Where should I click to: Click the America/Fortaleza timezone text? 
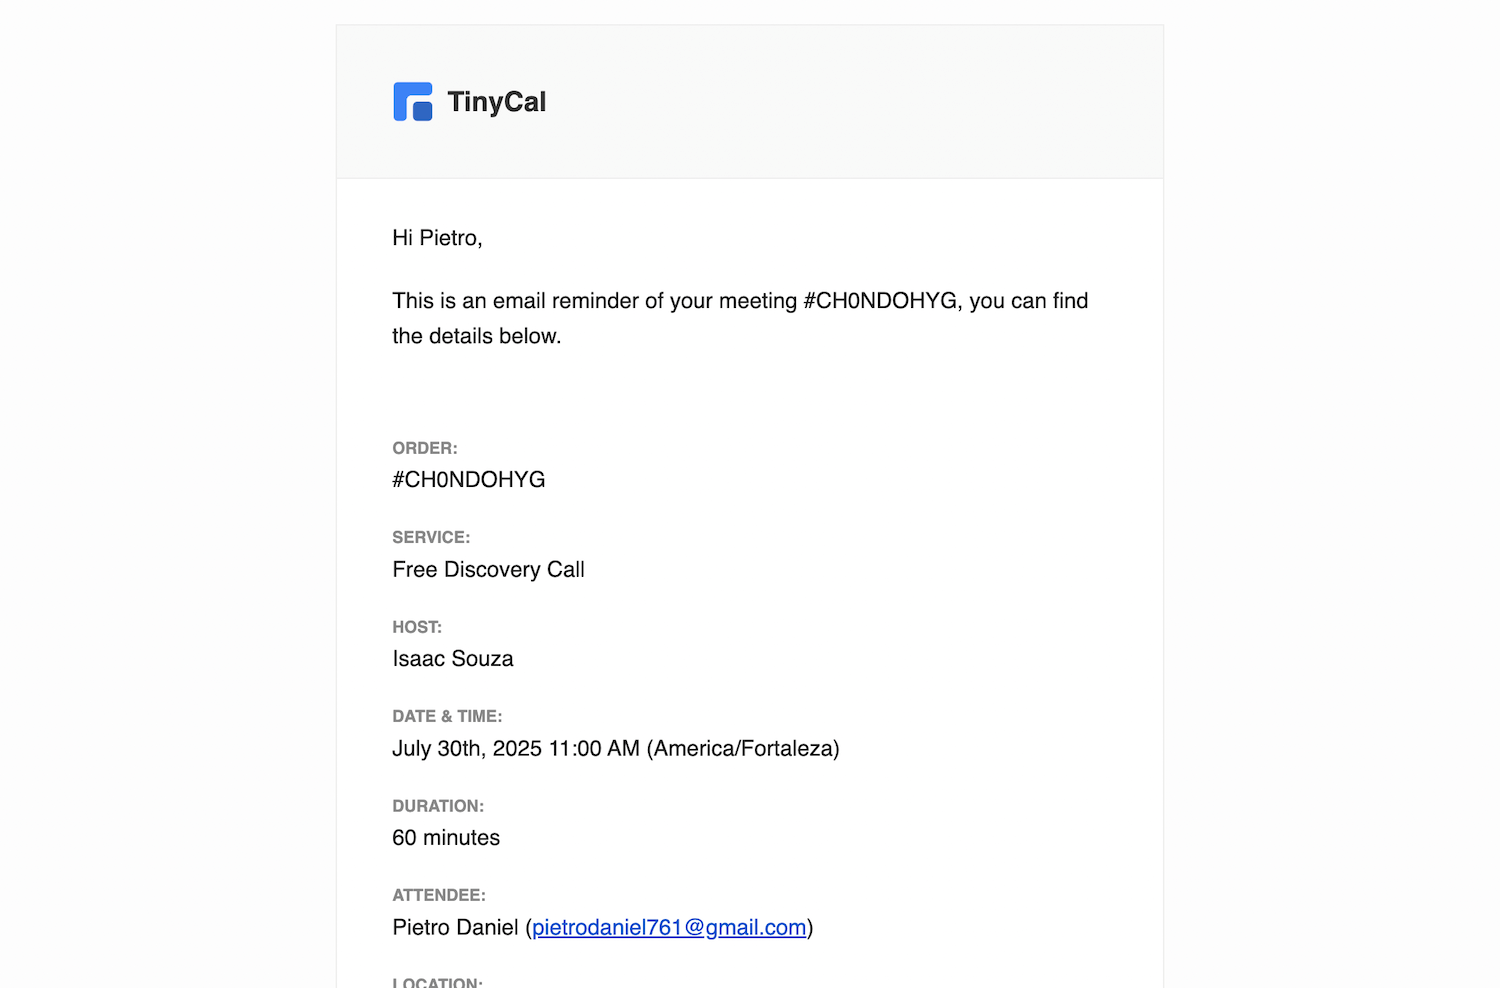click(743, 749)
